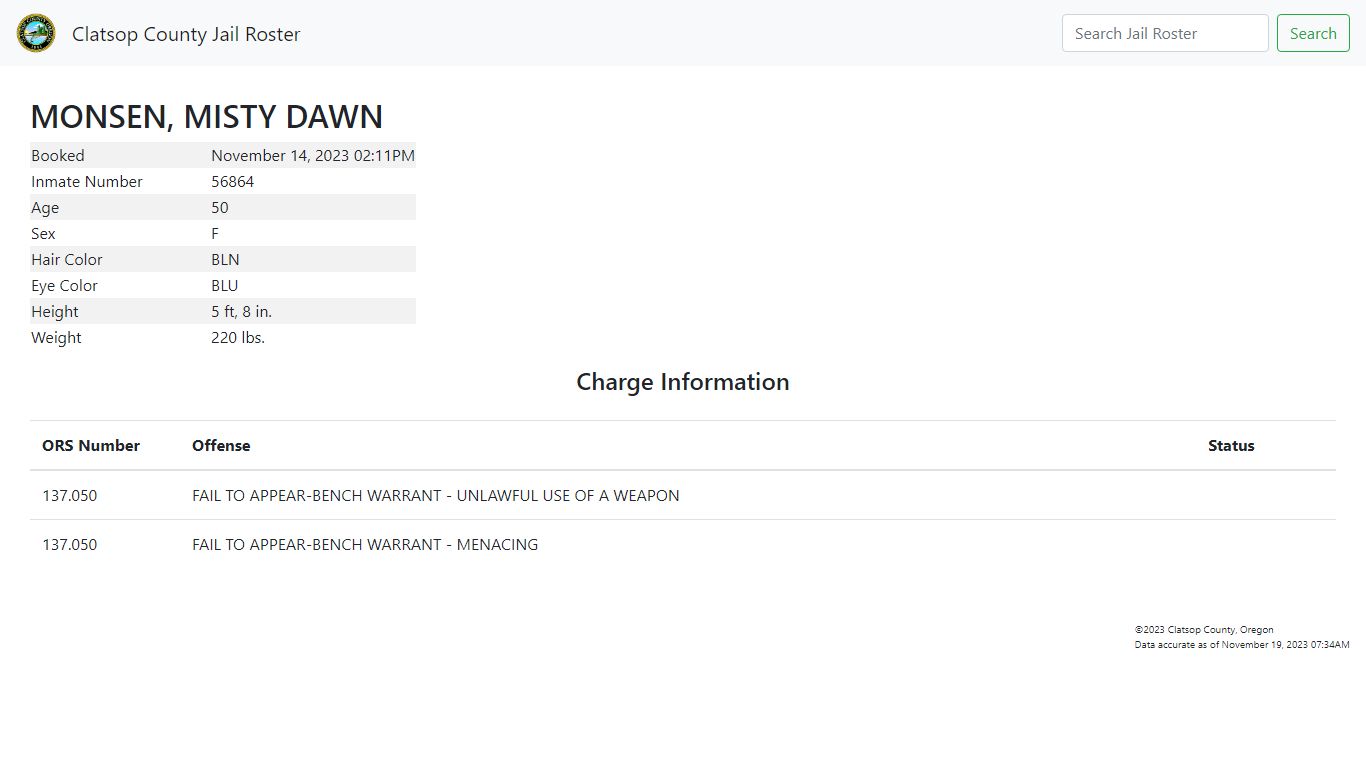
Task: Click the Offense column header
Action: [x=221, y=446]
